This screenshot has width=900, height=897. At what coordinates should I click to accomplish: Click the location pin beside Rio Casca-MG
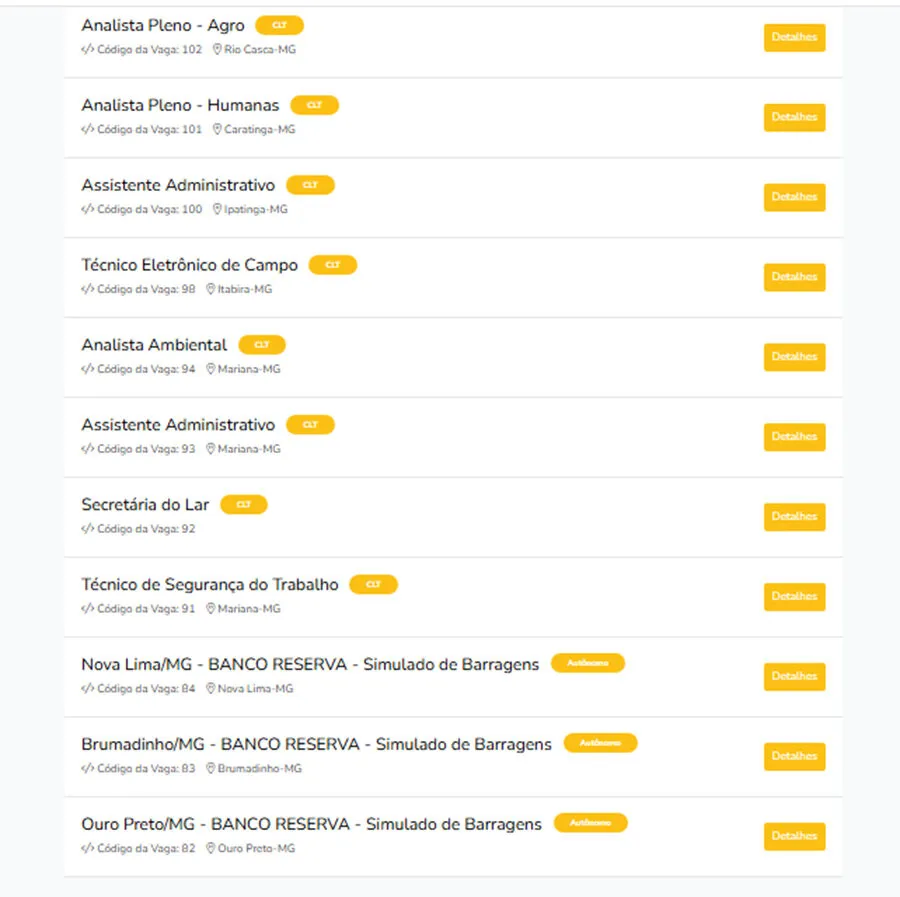tap(217, 49)
